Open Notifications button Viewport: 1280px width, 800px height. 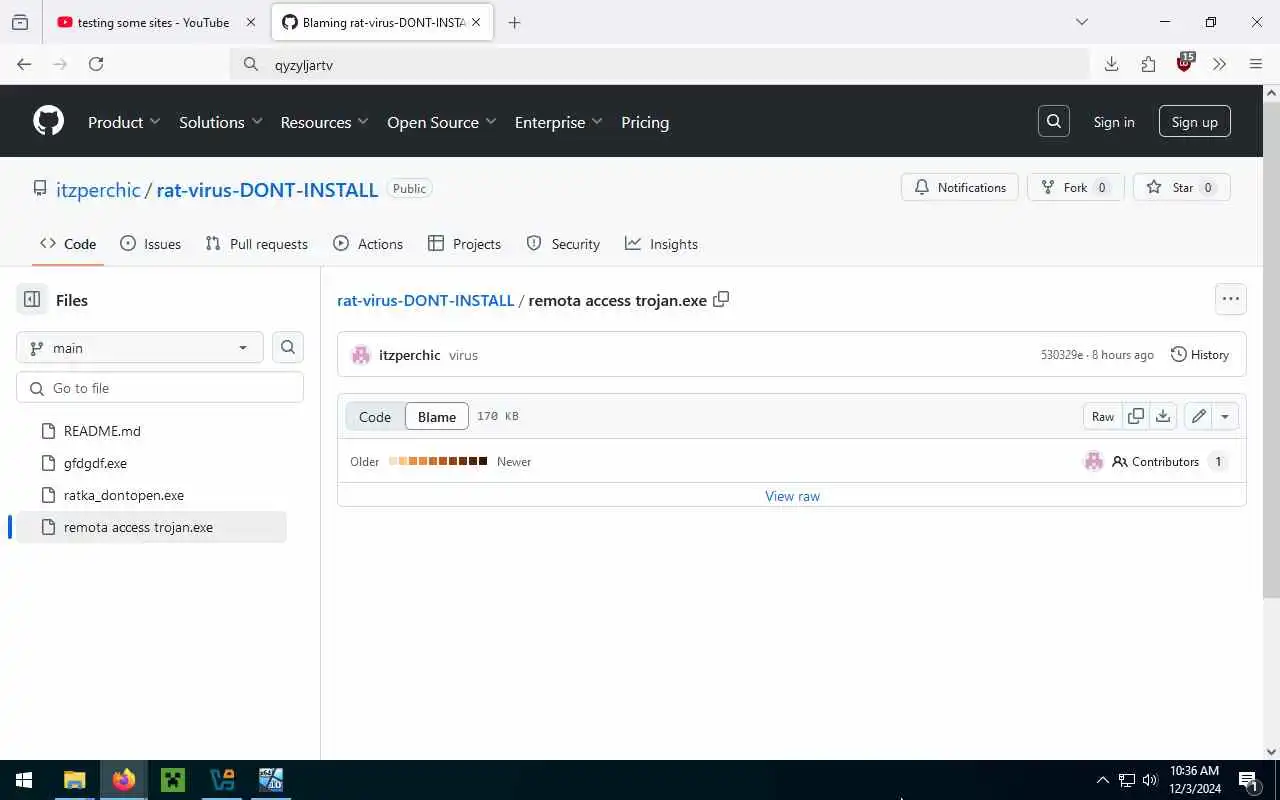960,187
